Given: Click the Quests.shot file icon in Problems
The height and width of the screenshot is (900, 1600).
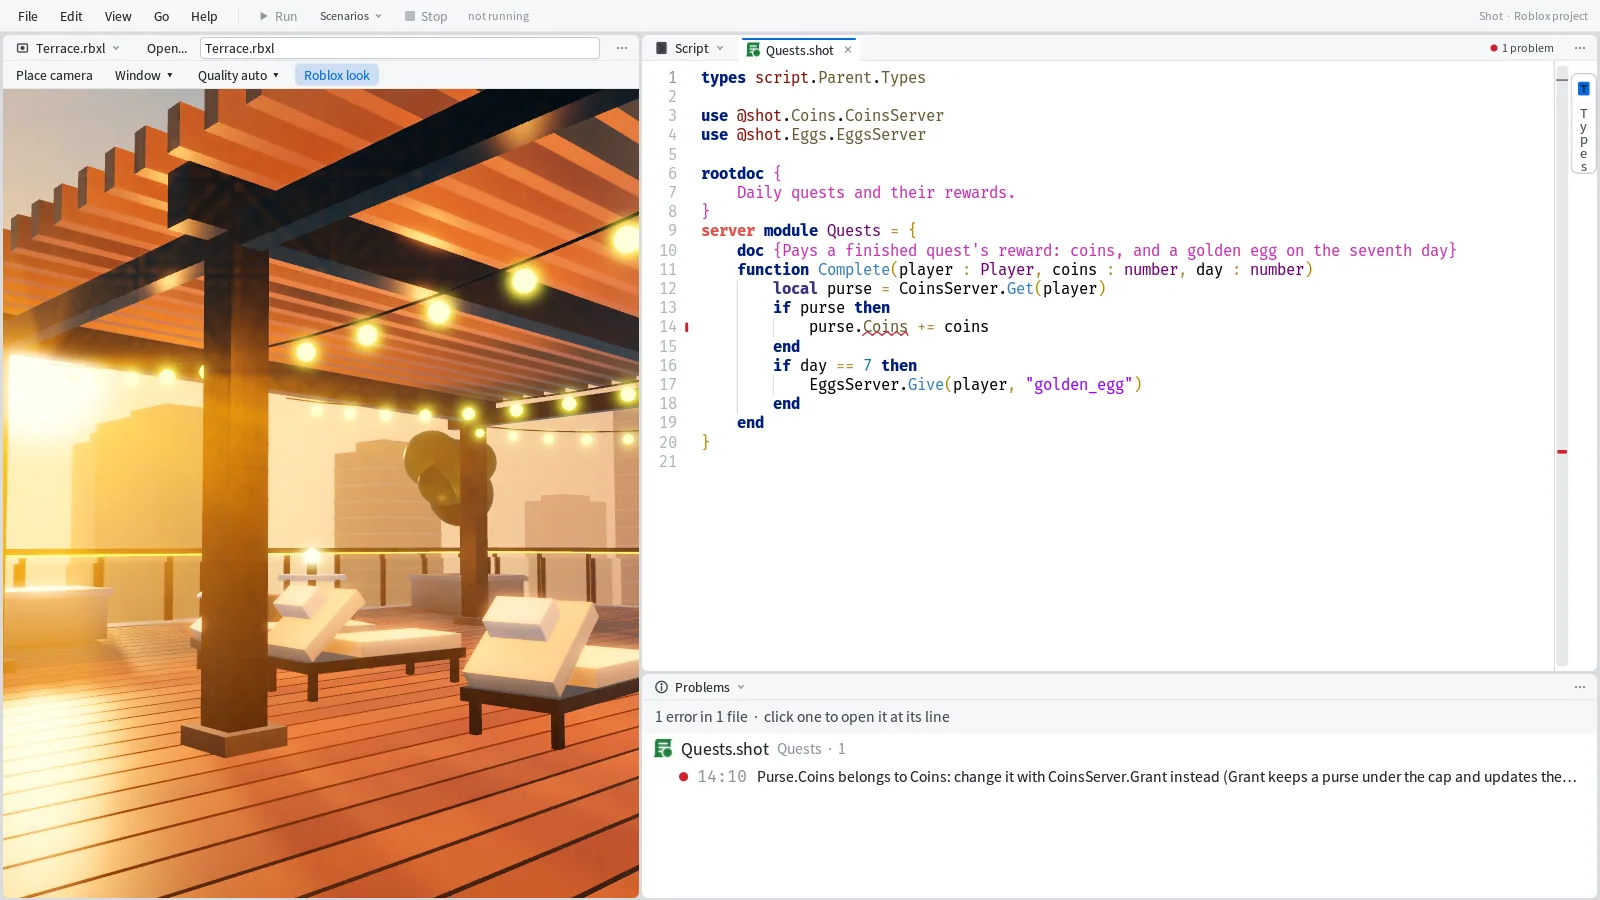Looking at the screenshot, I should point(663,749).
